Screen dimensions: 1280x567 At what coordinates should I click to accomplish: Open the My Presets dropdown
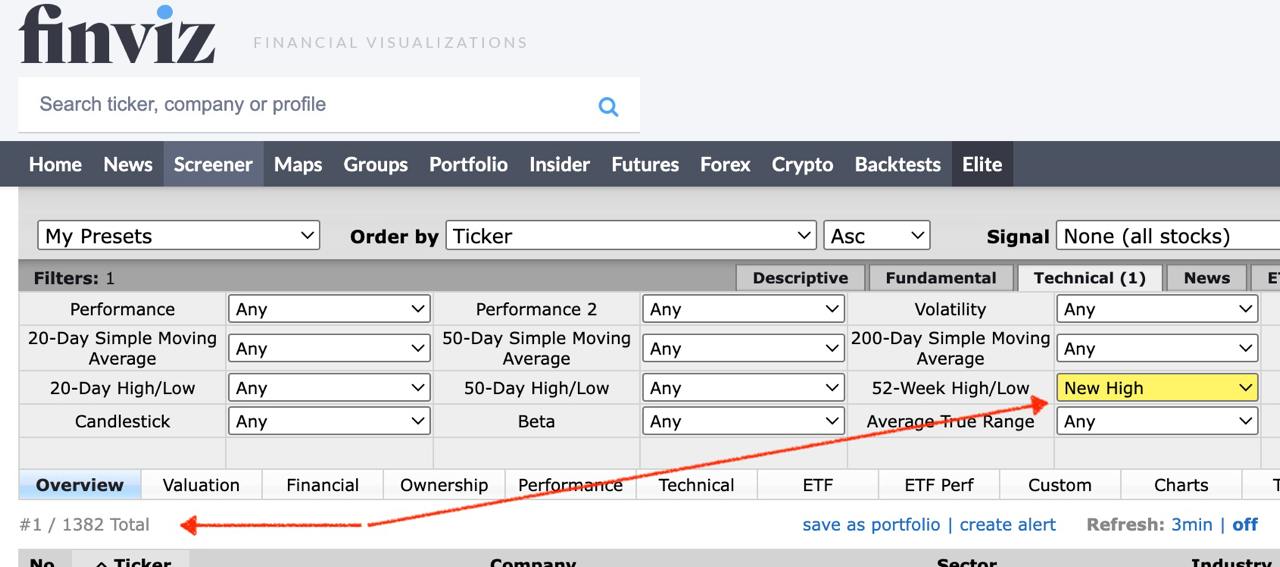coord(179,236)
